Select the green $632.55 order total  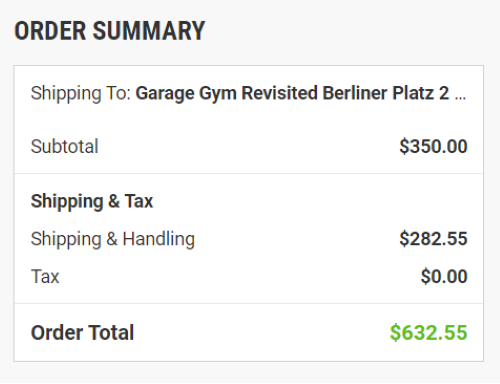click(429, 333)
